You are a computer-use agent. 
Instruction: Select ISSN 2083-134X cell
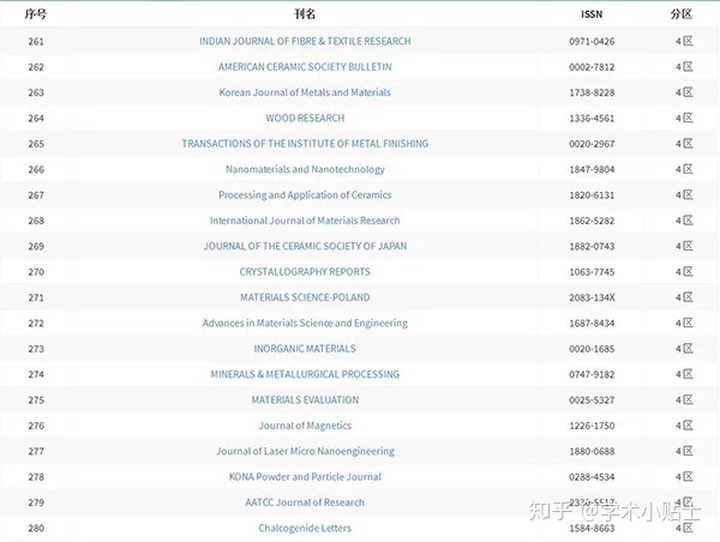591,298
